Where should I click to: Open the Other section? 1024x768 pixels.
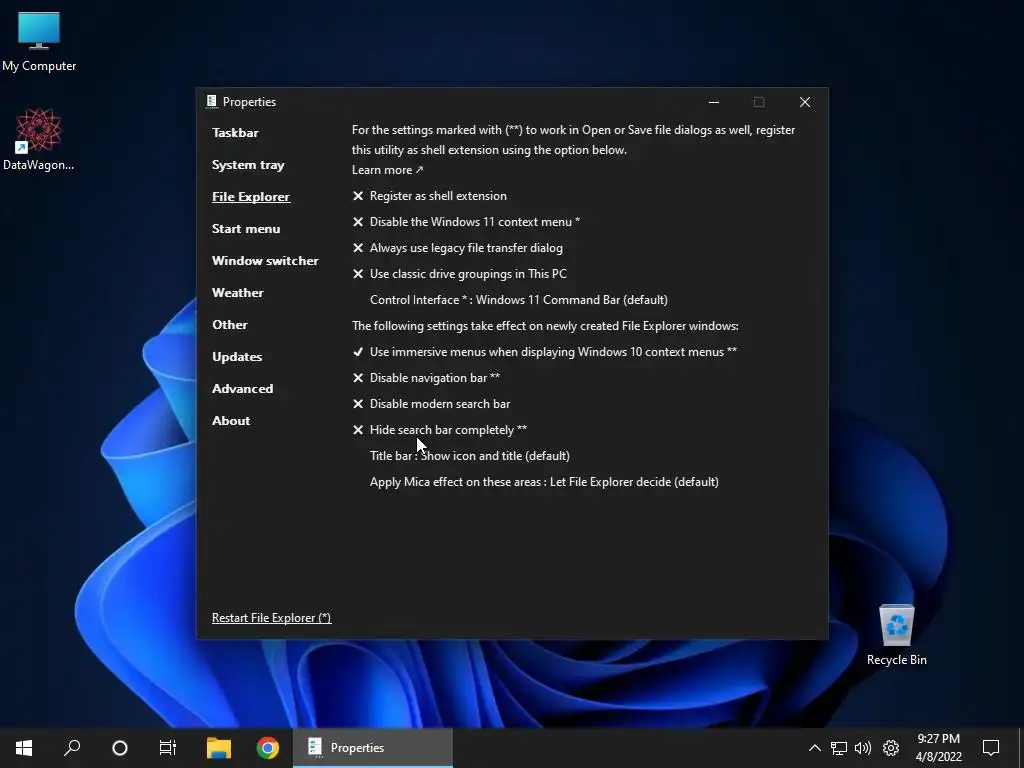click(230, 325)
